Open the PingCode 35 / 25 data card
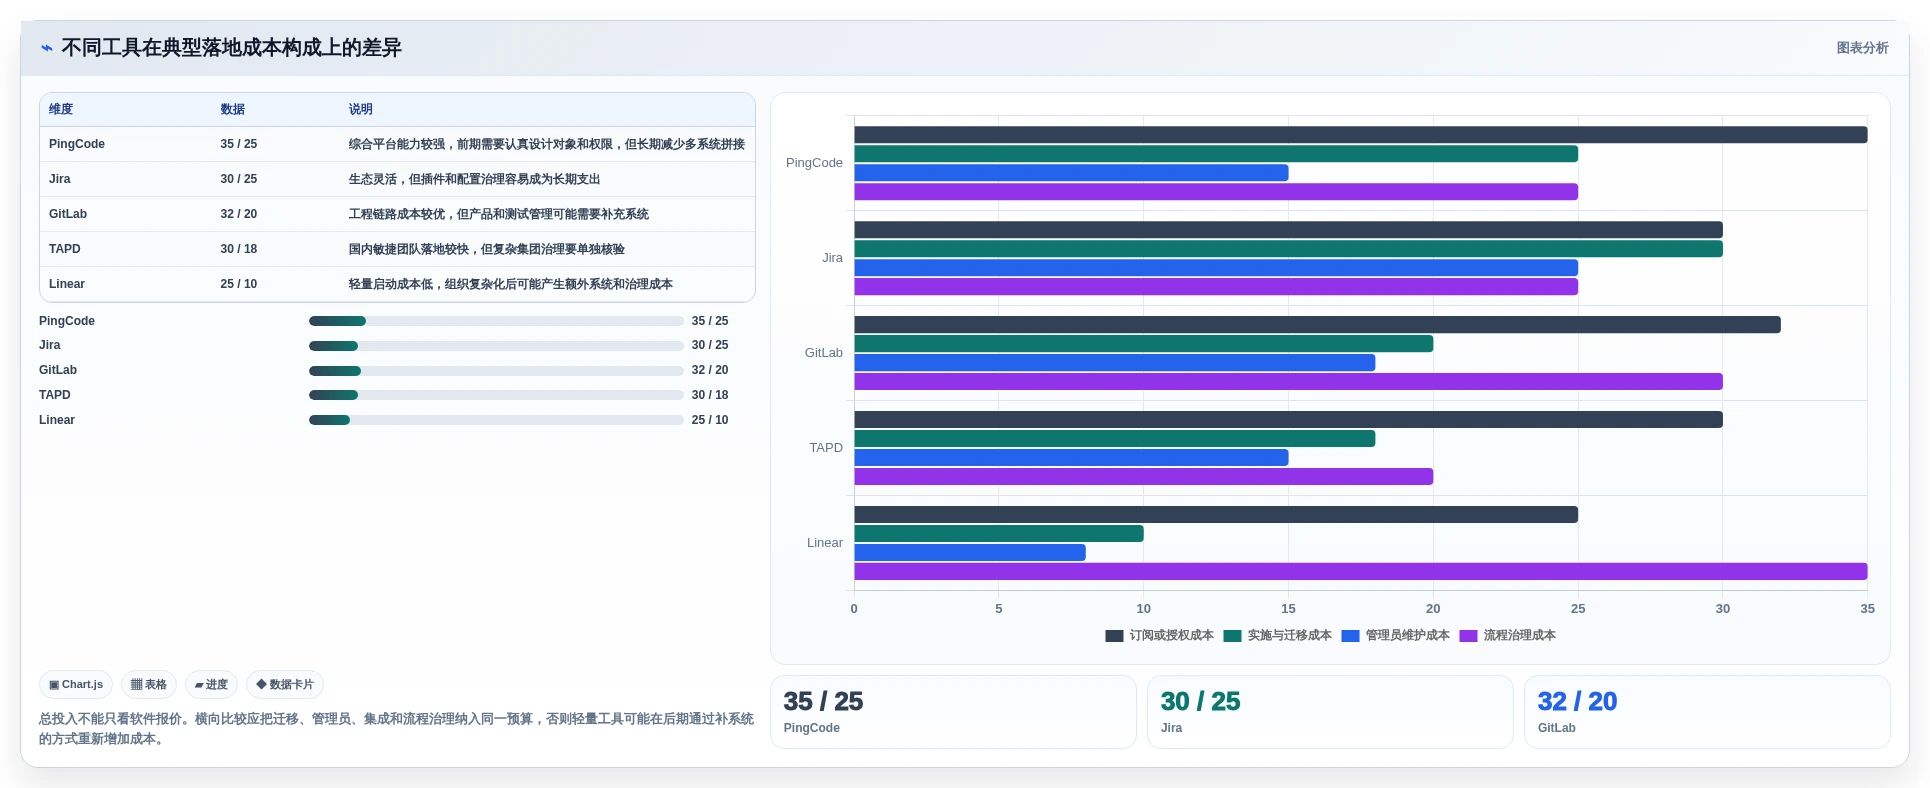 [x=953, y=712]
